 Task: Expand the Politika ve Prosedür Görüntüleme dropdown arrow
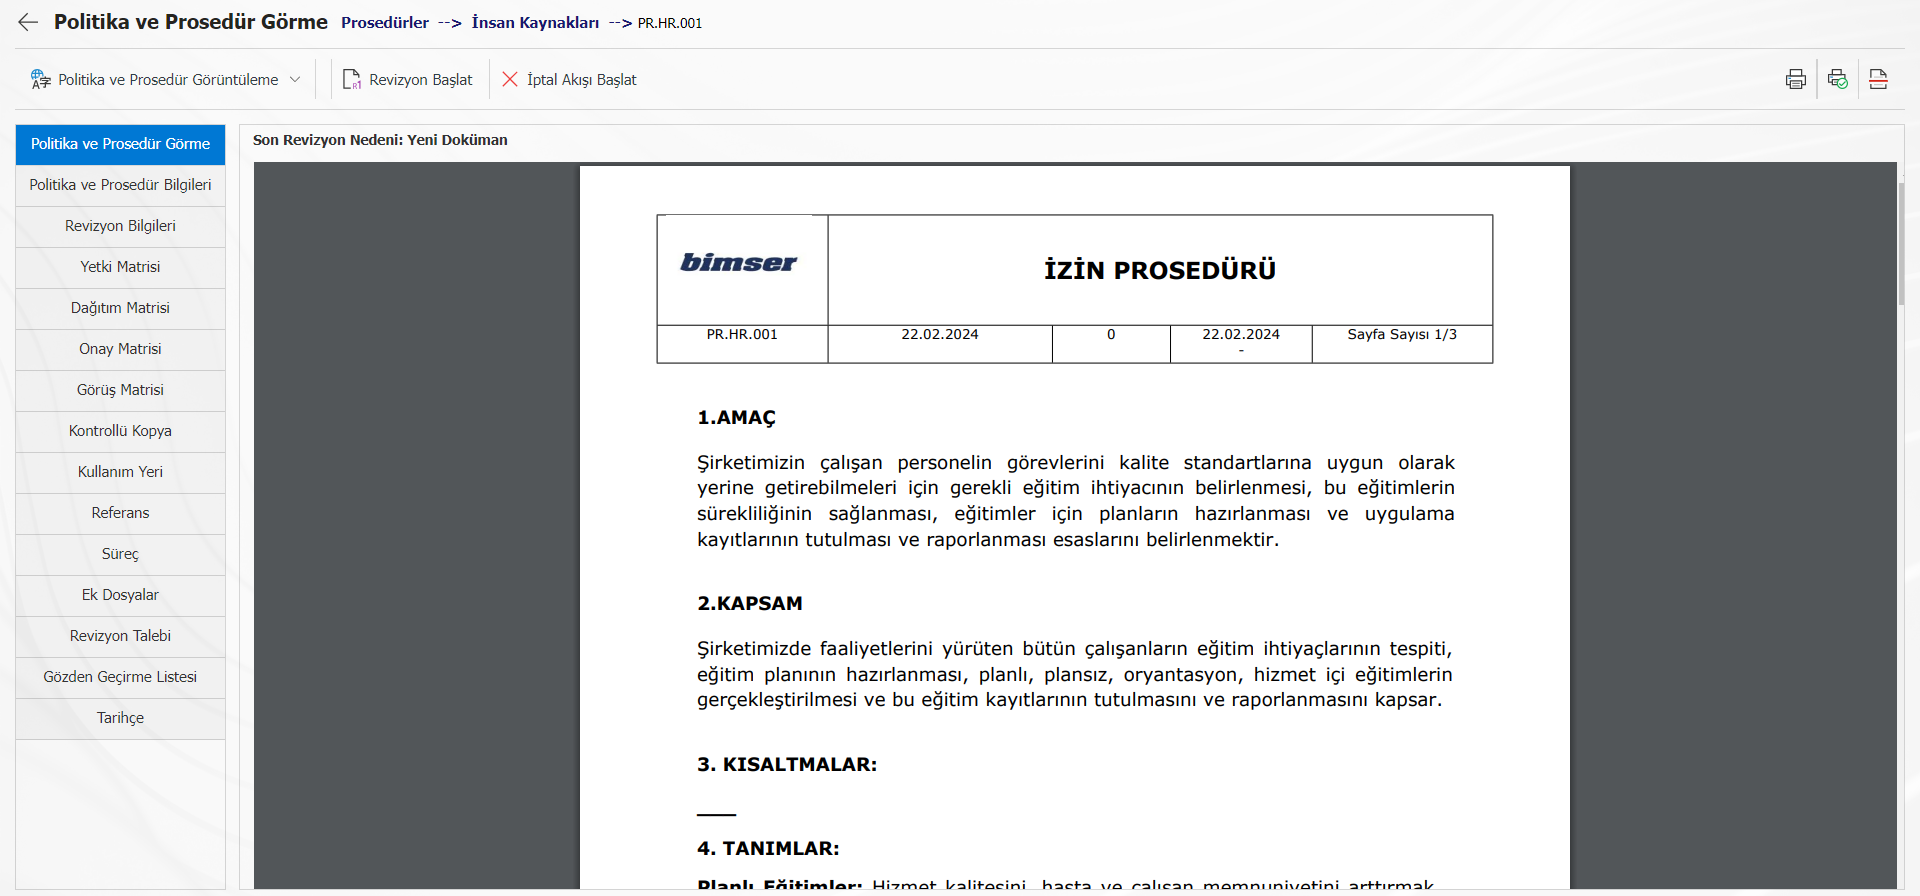[x=295, y=79]
